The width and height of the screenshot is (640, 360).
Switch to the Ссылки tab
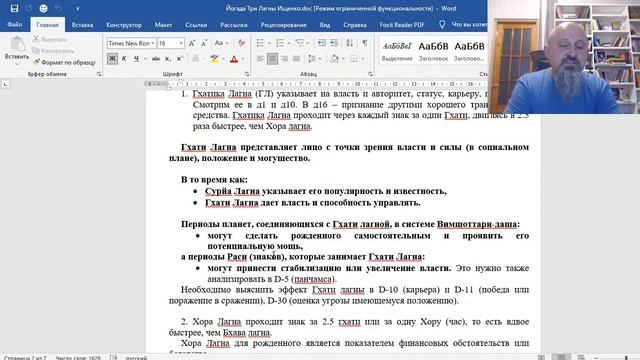(x=196, y=24)
